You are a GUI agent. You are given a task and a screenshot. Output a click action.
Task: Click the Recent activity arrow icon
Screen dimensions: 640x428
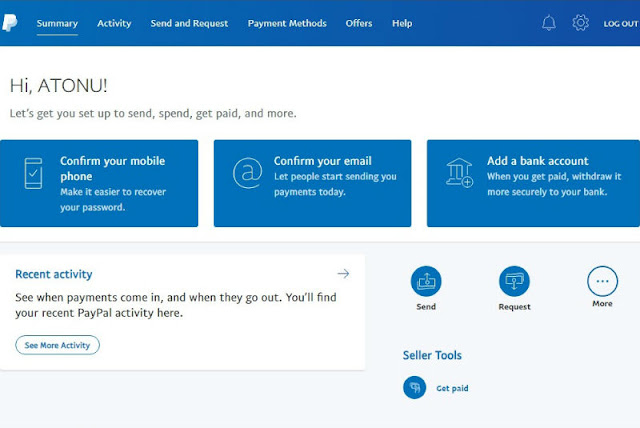[343, 274]
